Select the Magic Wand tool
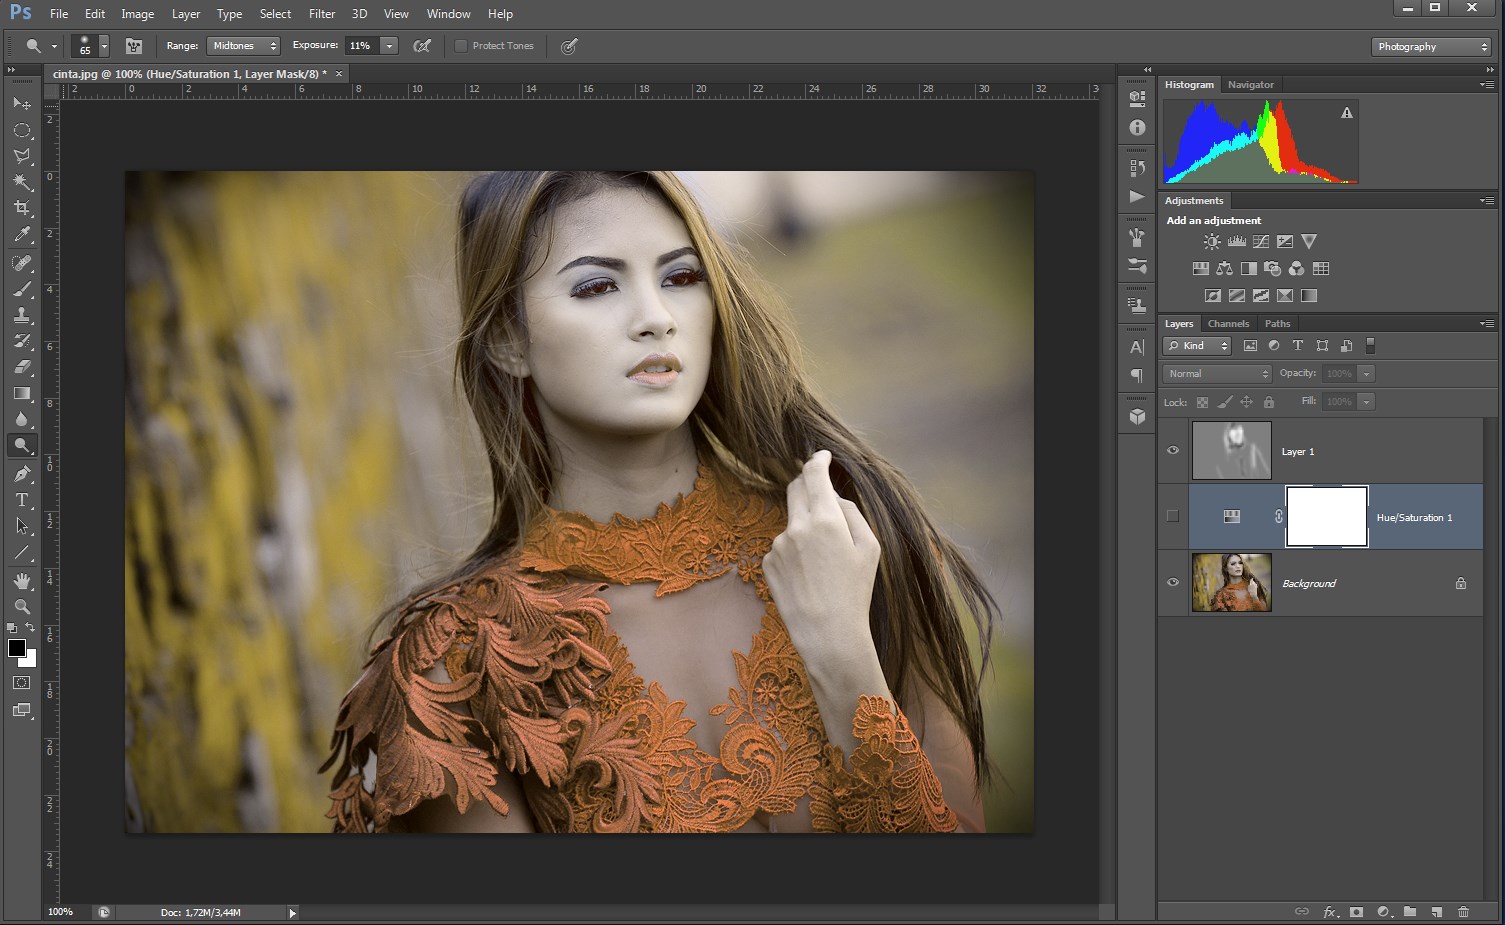The image size is (1505, 925). pos(22,182)
